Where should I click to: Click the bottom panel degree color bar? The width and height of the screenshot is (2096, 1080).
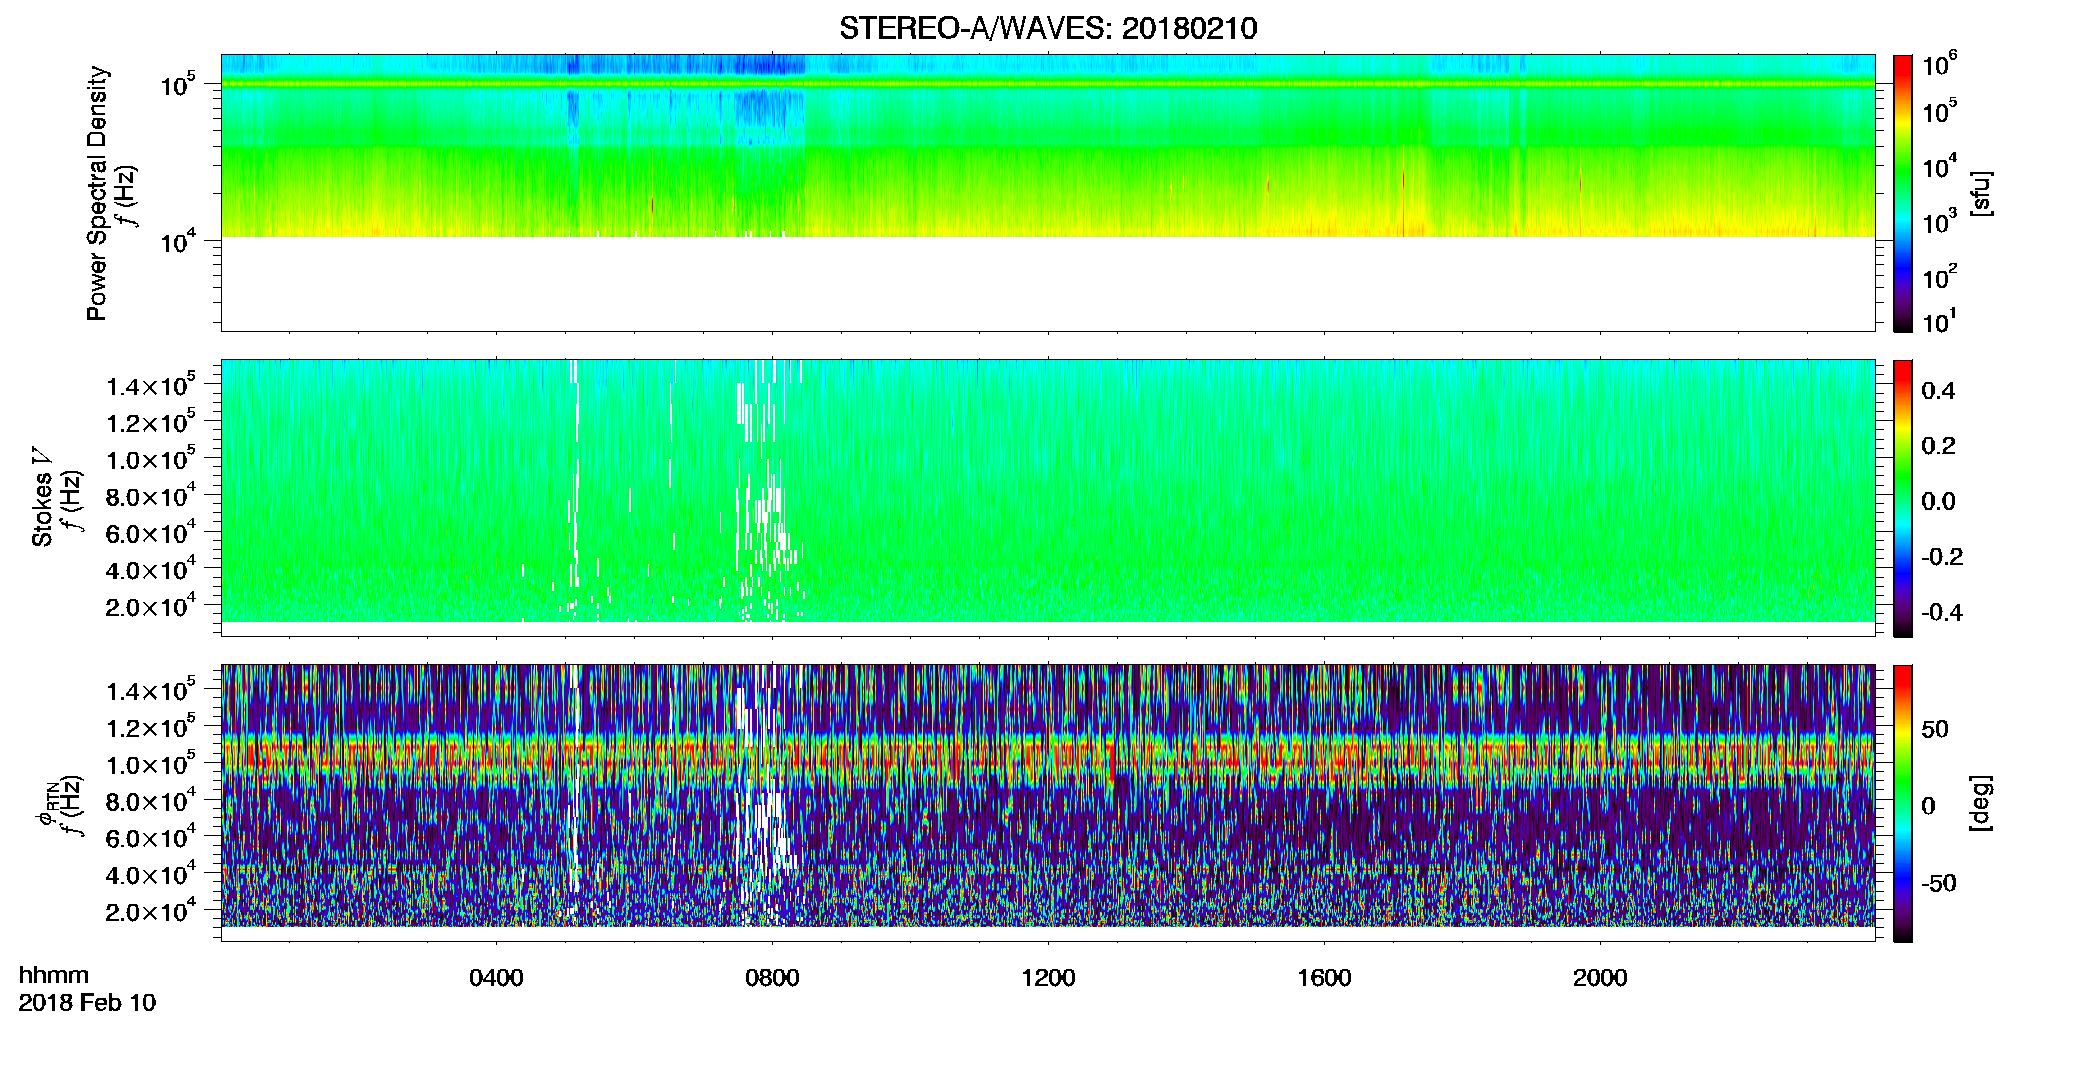[x=1903, y=803]
